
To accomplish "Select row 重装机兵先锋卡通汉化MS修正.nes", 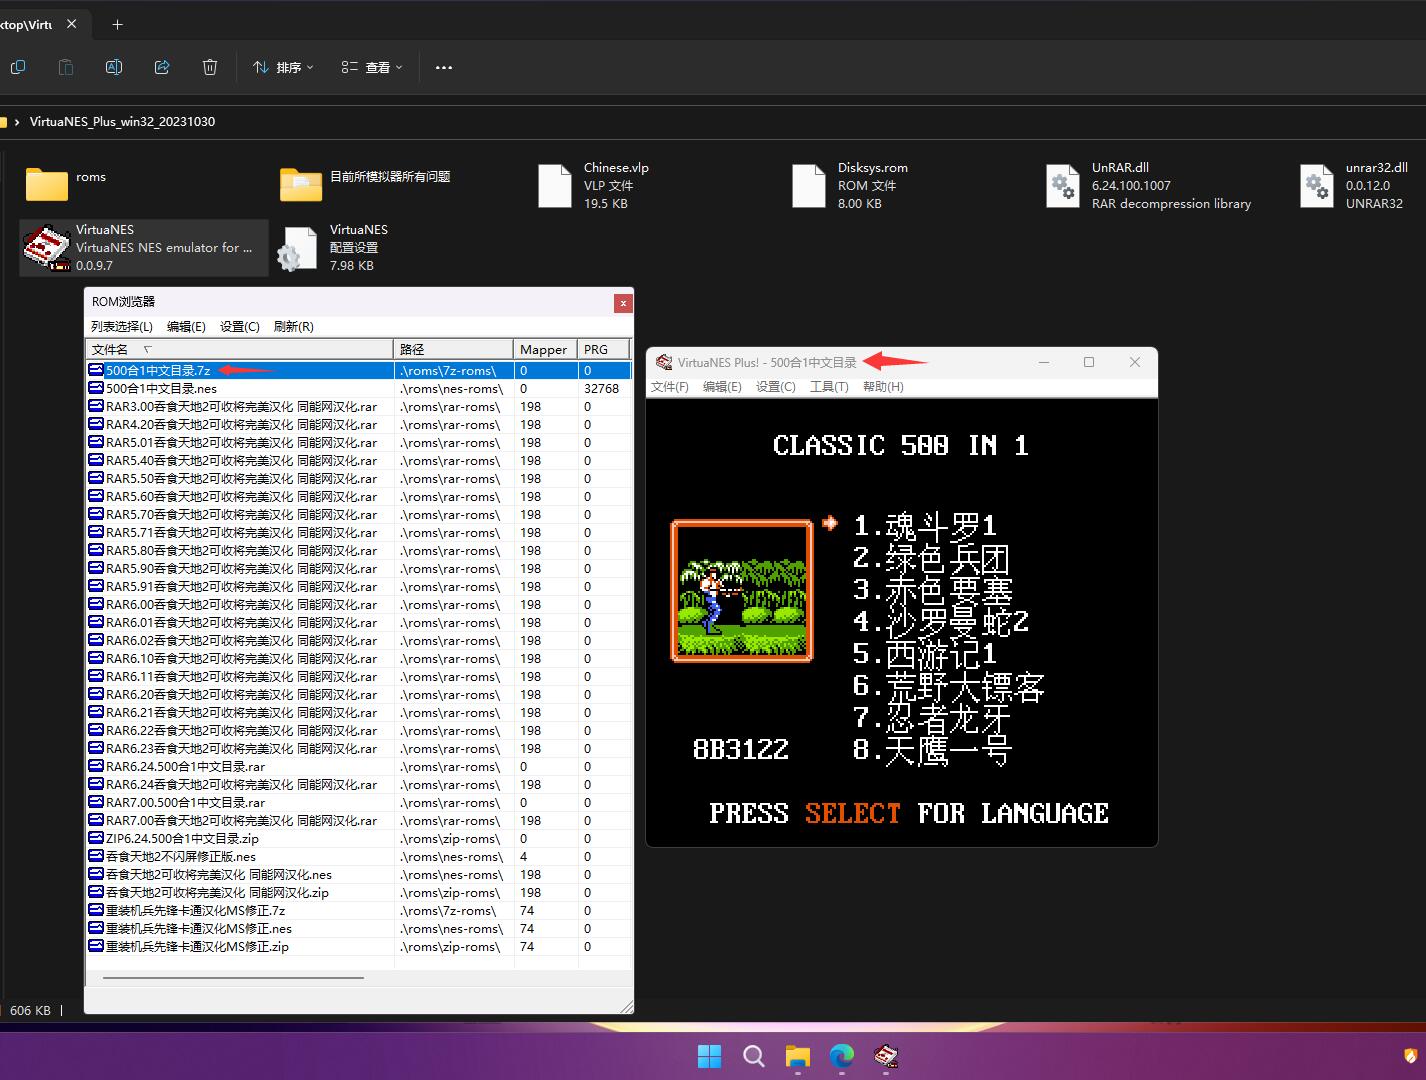I will click(x=358, y=928).
